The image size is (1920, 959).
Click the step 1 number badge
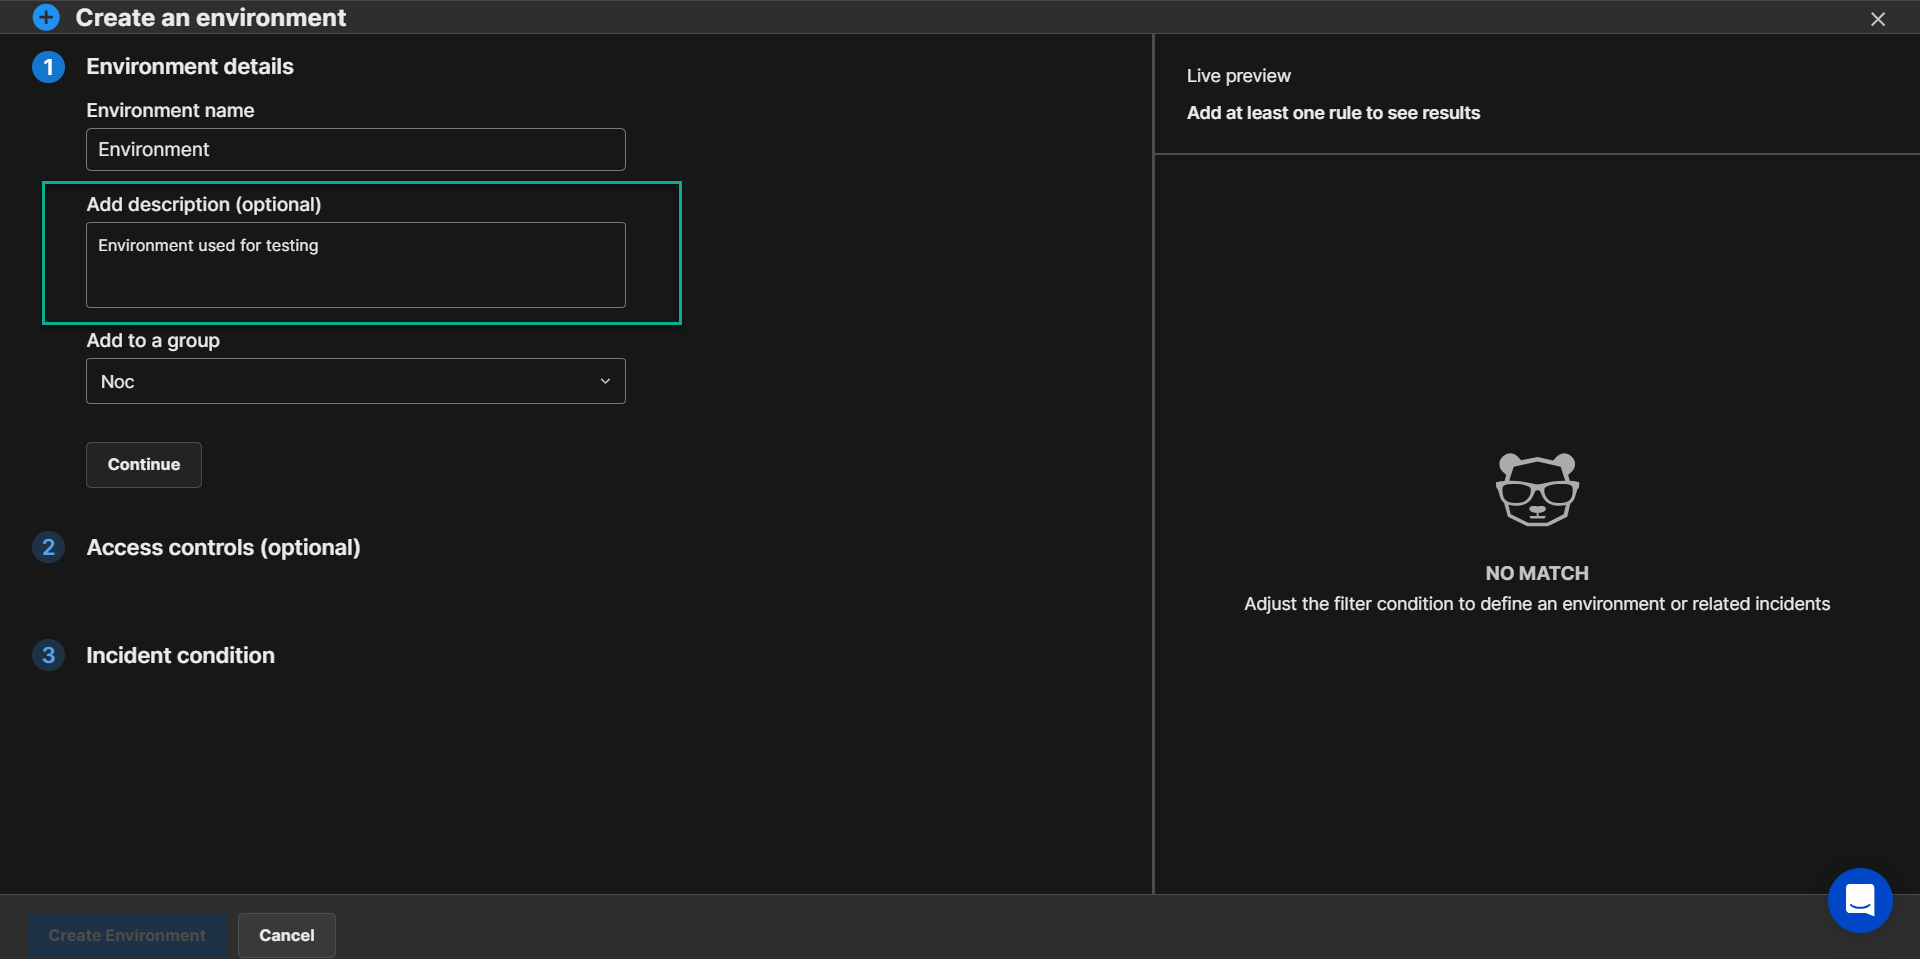click(48, 67)
